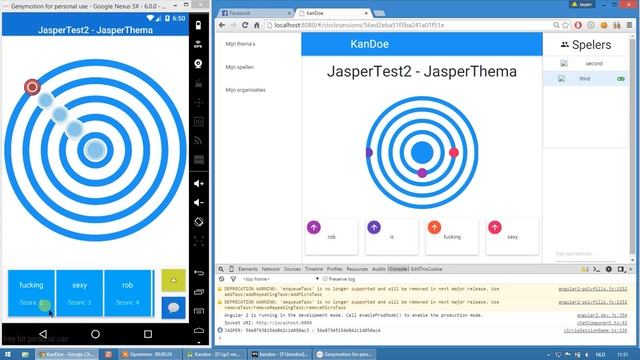Image resolution: width=640 pixels, height=360 pixels.
Task: Open the chat bubble button in phone app
Action: pyautogui.click(x=173, y=308)
